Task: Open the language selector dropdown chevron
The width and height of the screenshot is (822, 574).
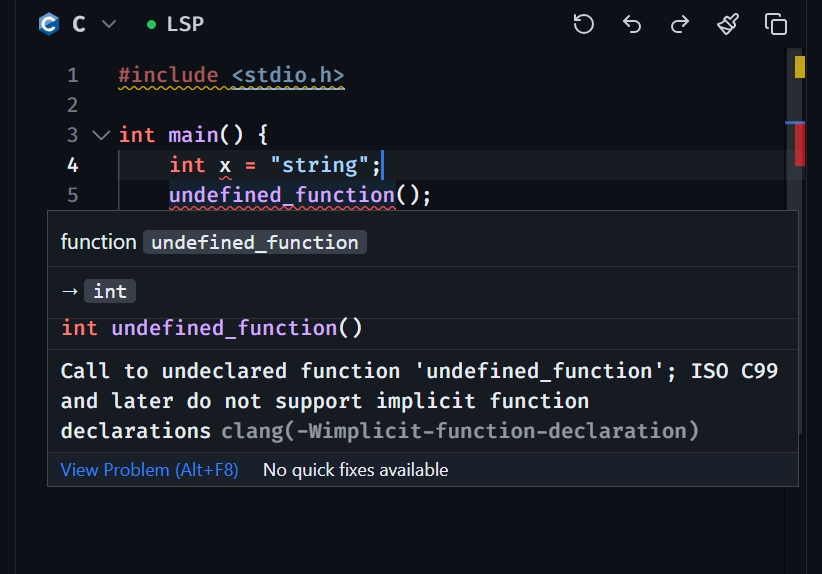Action: coord(109,24)
